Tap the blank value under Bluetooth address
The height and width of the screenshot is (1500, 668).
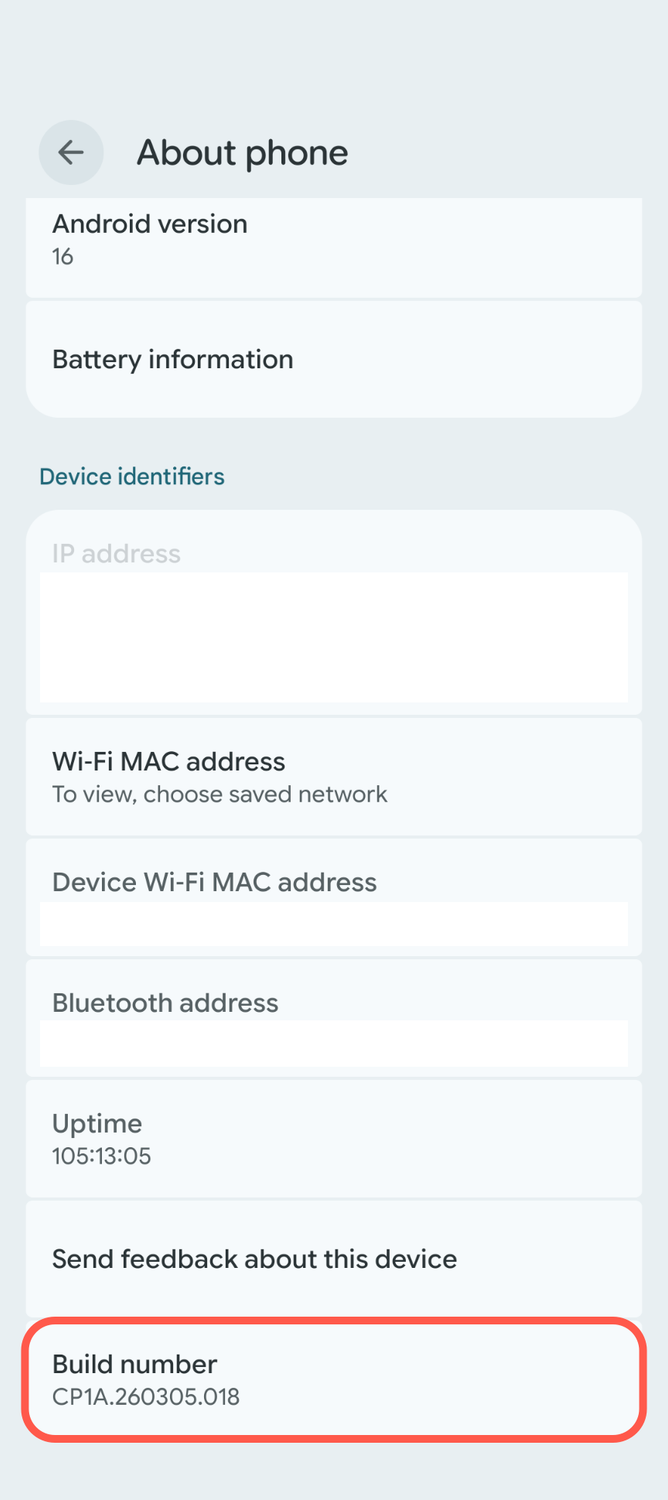334,1043
